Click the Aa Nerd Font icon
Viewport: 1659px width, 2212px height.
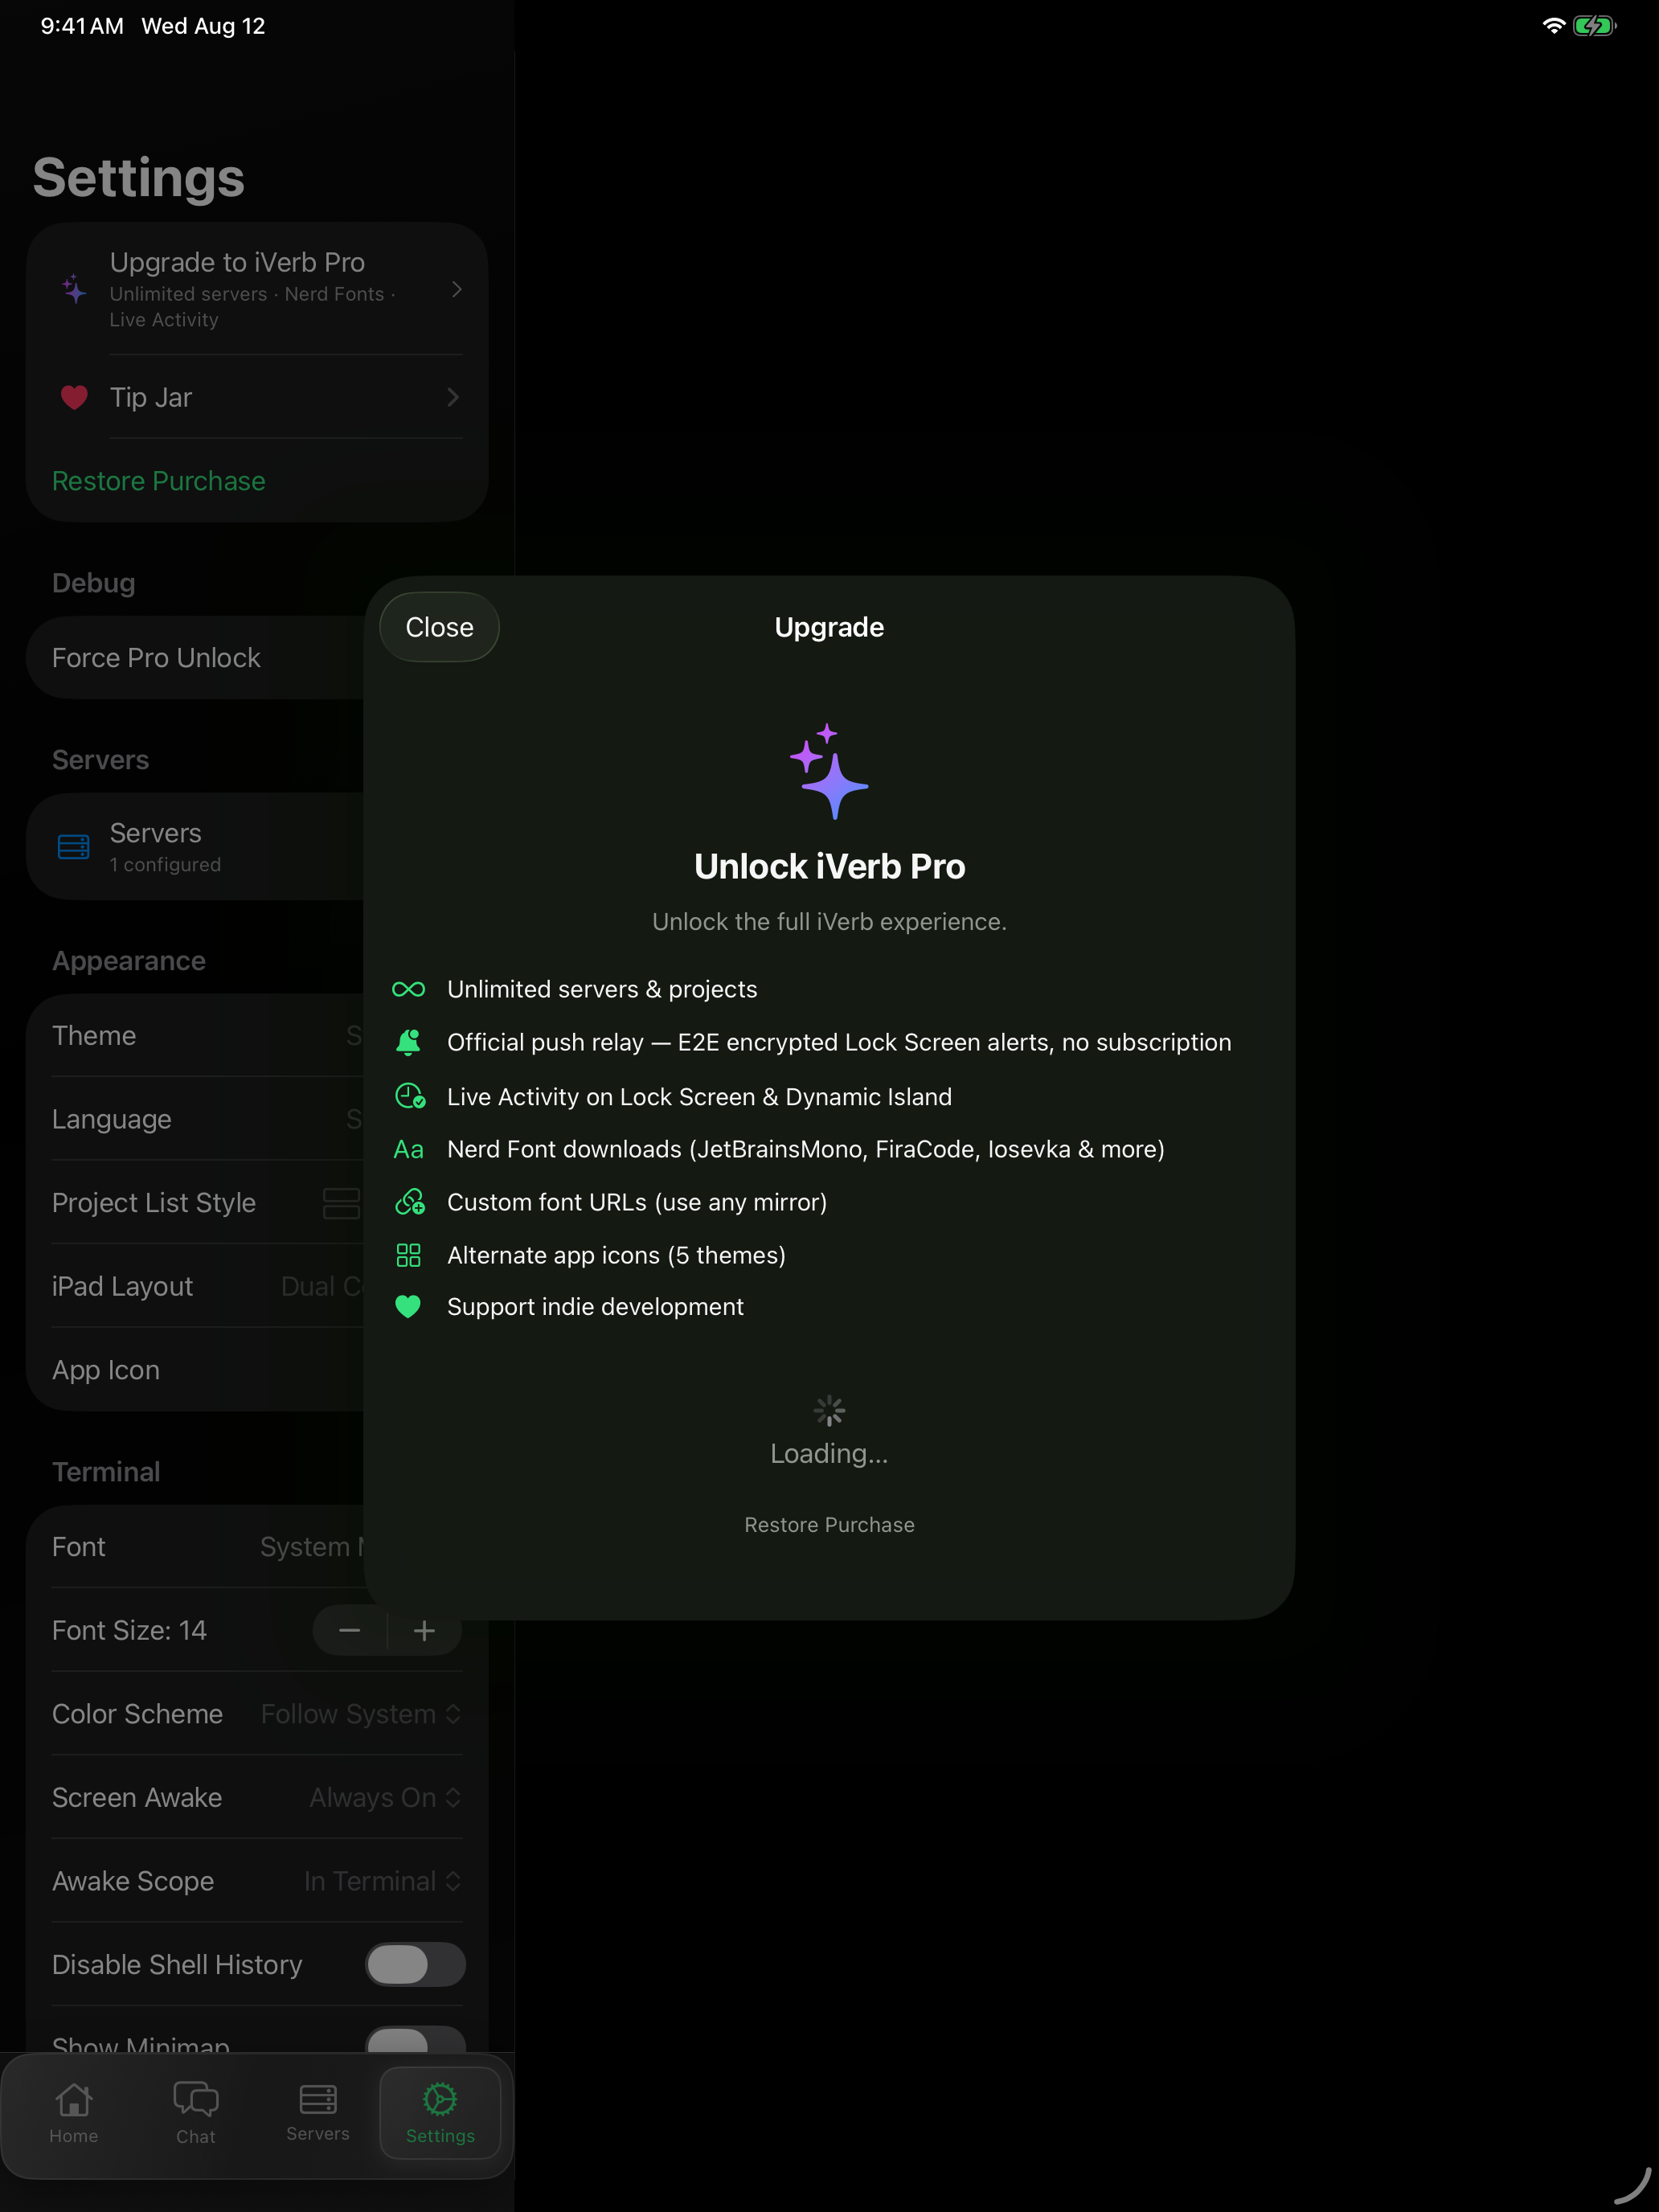[x=408, y=1149]
